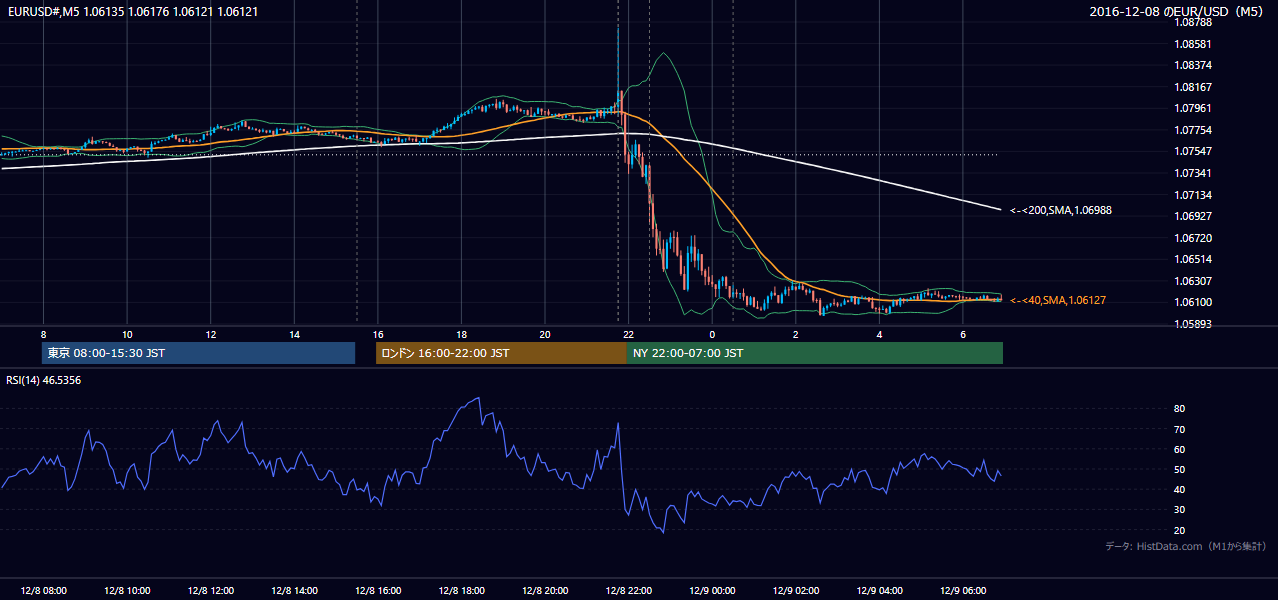
Task: Click the 12/9 00:00 date axis label
Action: [712, 591]
